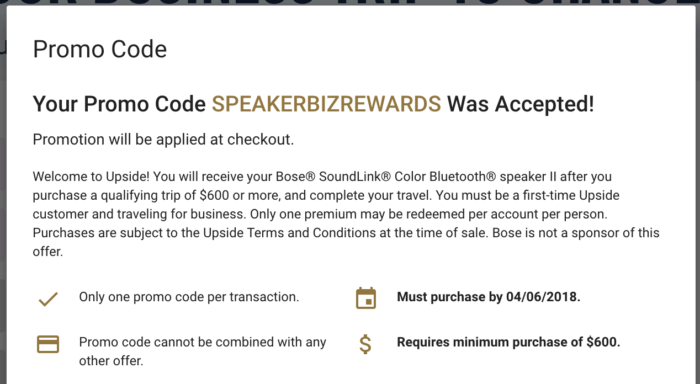Viewport: 700px width, 384px height.
Task: Click "Welcome to Upside!" paragraph opening
Action: click(91, 177)
